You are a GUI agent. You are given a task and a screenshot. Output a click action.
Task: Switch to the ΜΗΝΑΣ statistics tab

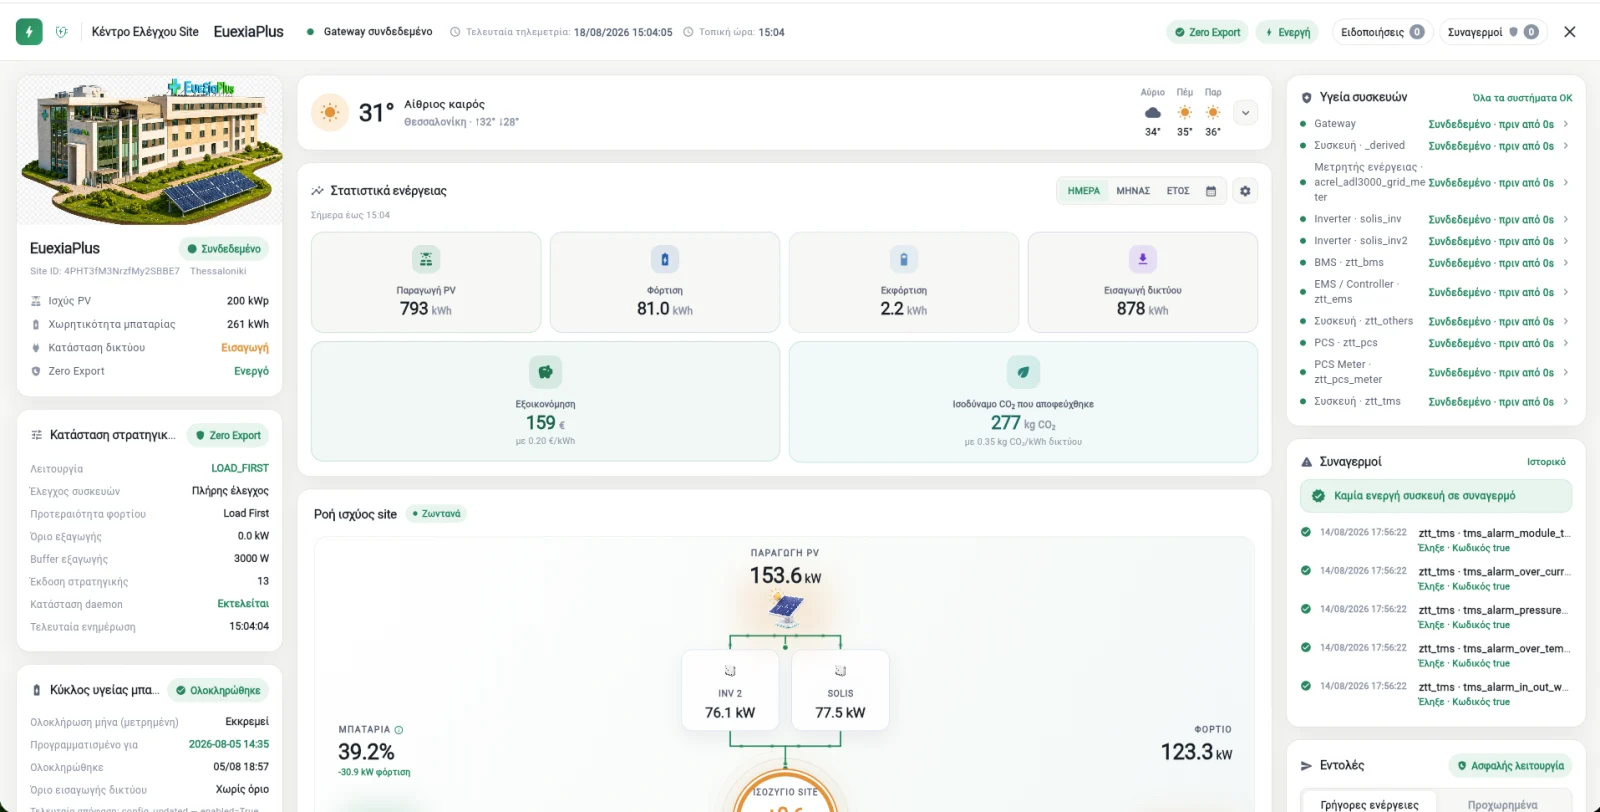click(1133, 191)
